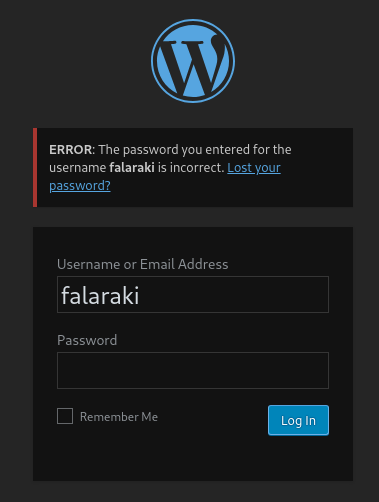379x502 pixels.
Task: Click the blue ring edge of WordPress logo
Action: click(x=152, y=61)
